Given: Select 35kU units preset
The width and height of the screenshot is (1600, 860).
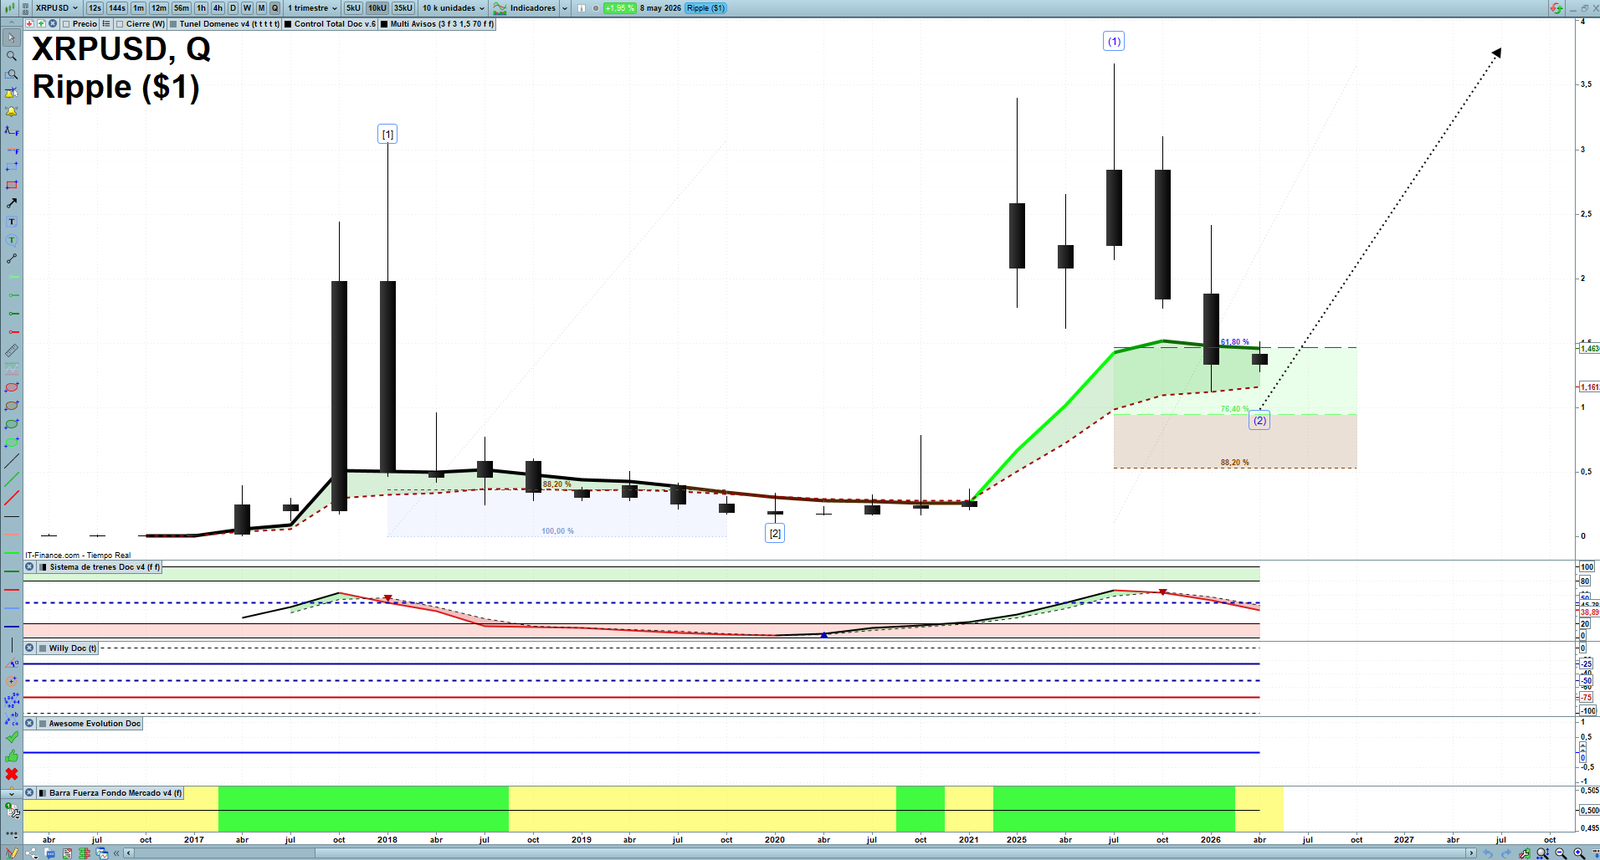Looking at the screenshot, I should point(403,8).
